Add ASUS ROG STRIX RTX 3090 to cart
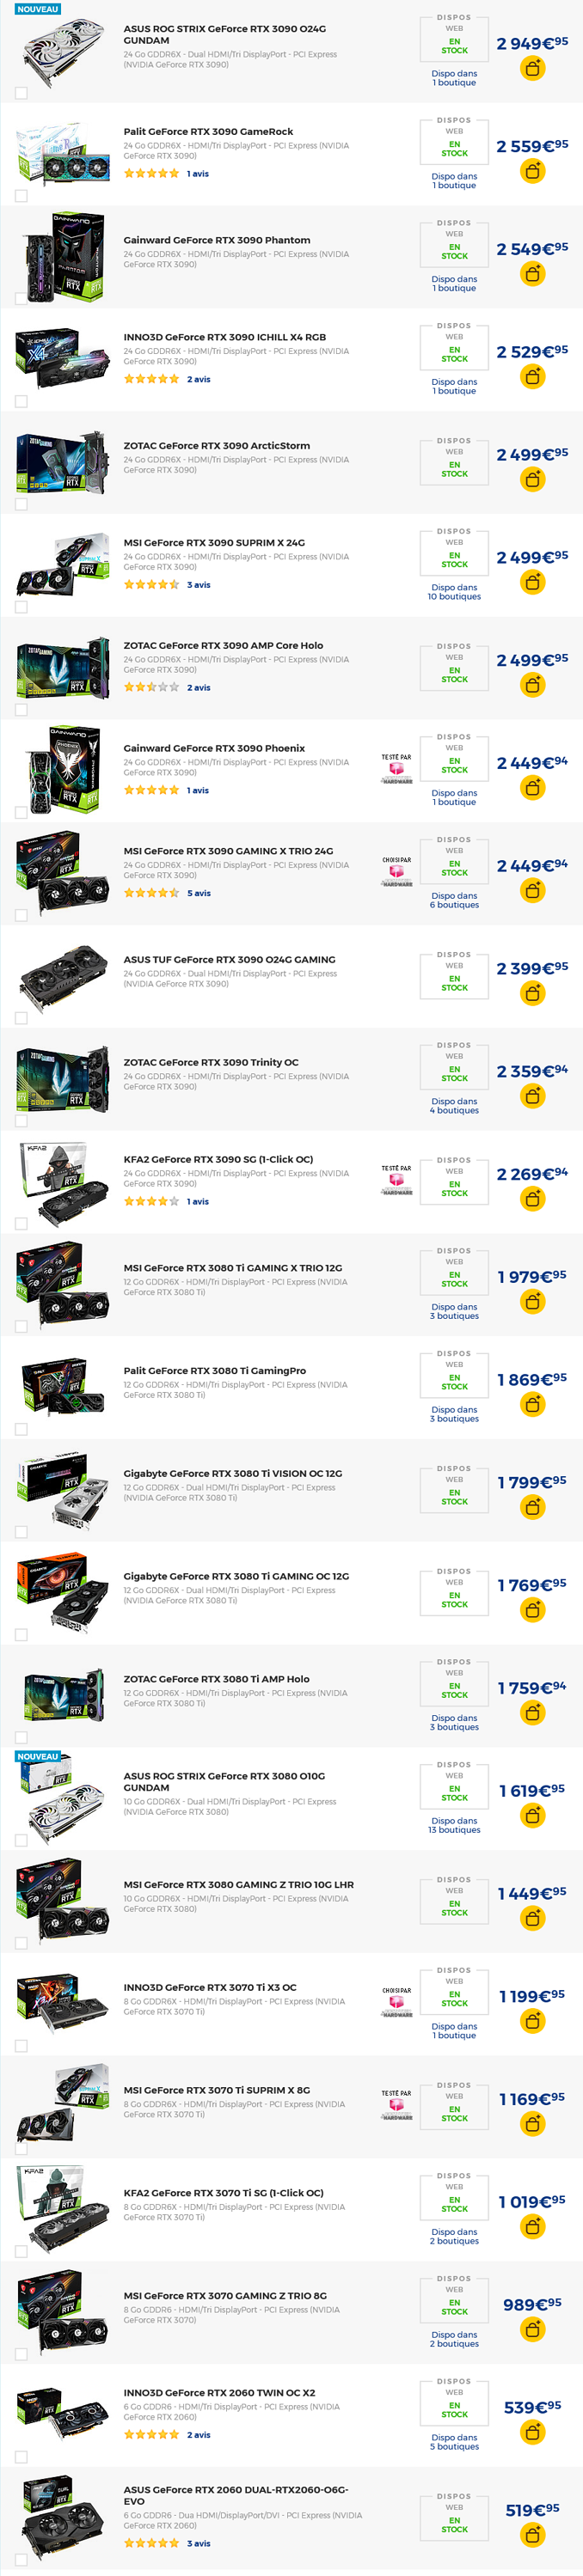Viewport: 583px width, 2576px height. [533, 69]
